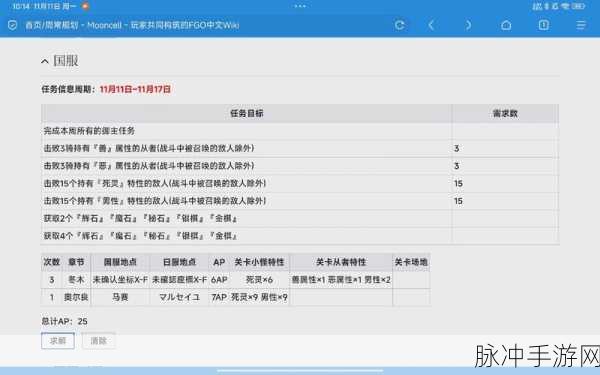
Task: Select the 关卡场地 column header
Action: pyautogui.click(x=411, y=262)
